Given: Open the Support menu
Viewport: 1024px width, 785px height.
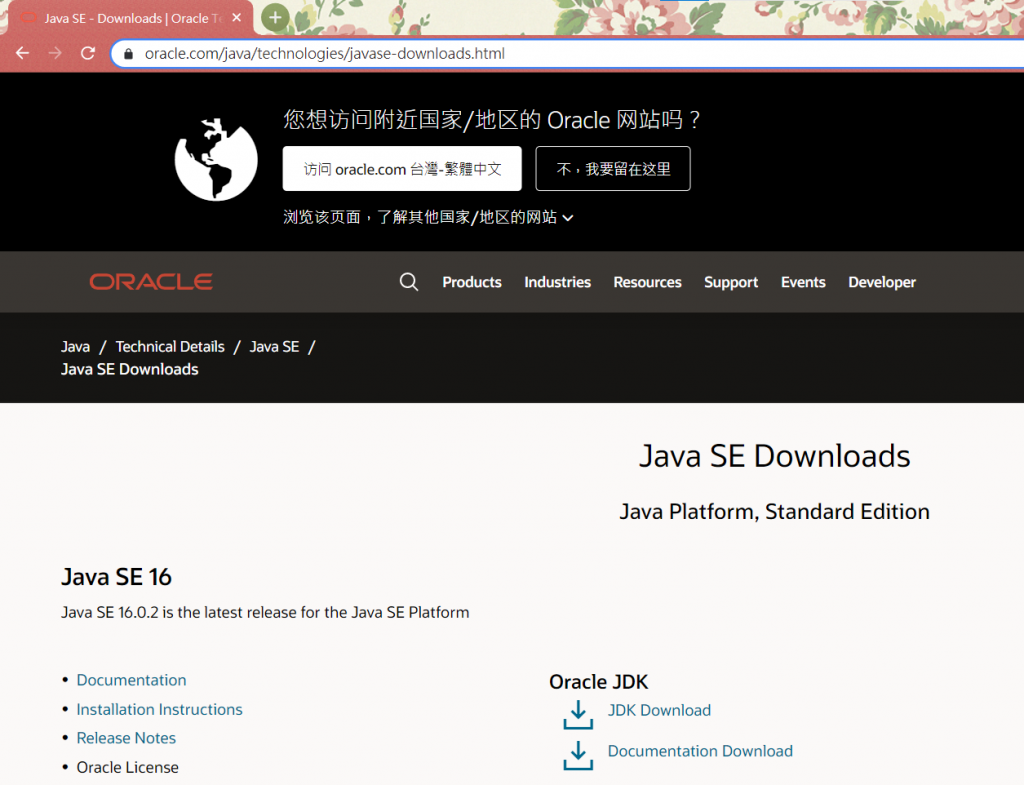Looking at the screenshot, I should point(731,282).
